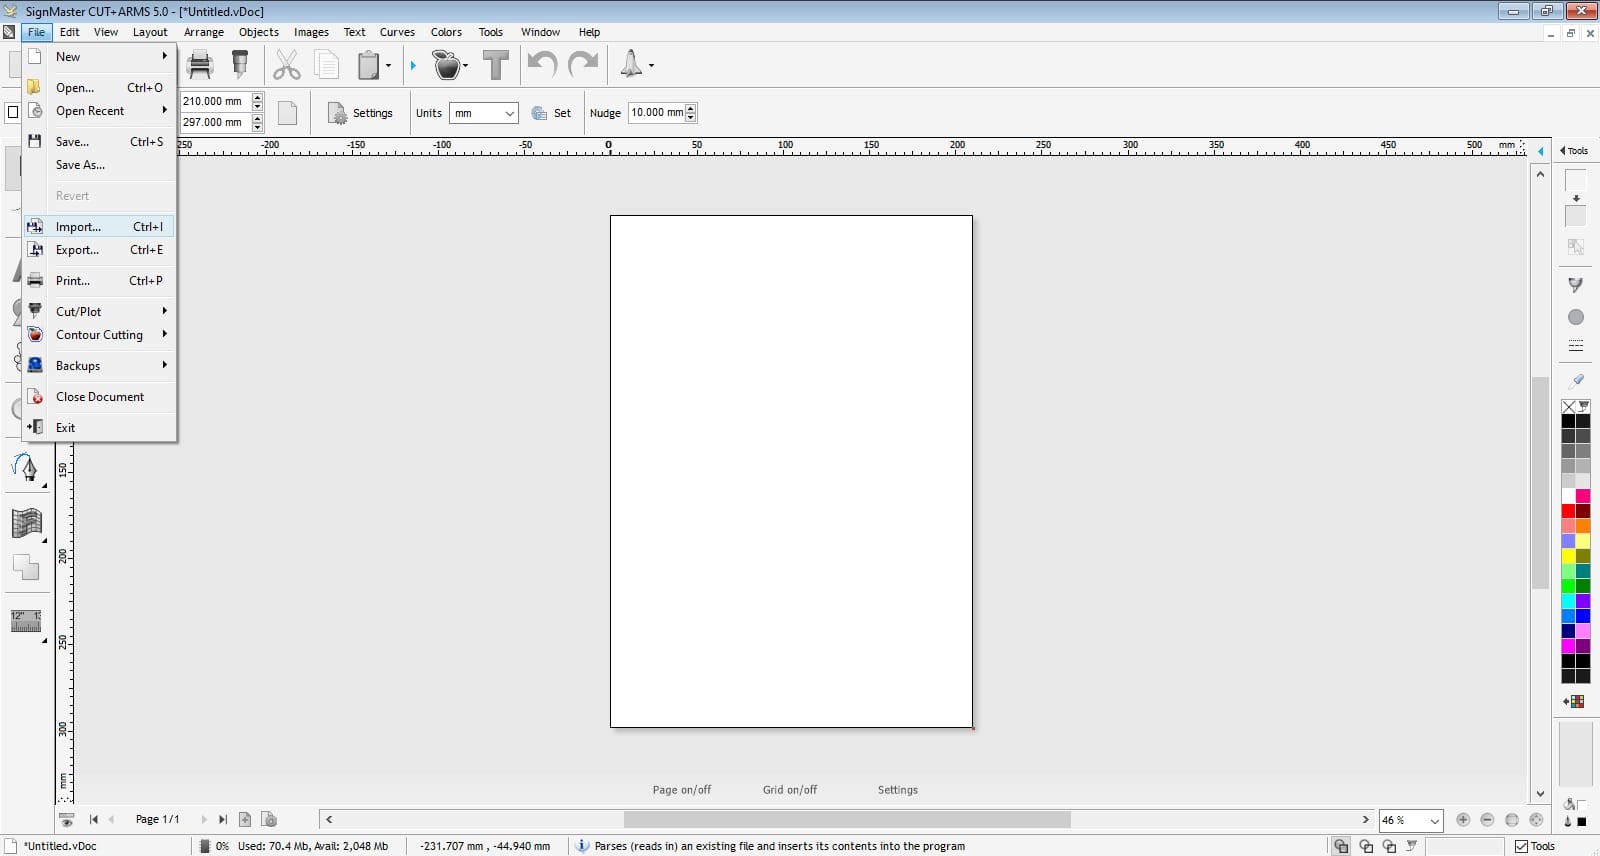Click the Settings link below the page
The height and width of the screenshot is (856, 1600).
coord(898,790)
